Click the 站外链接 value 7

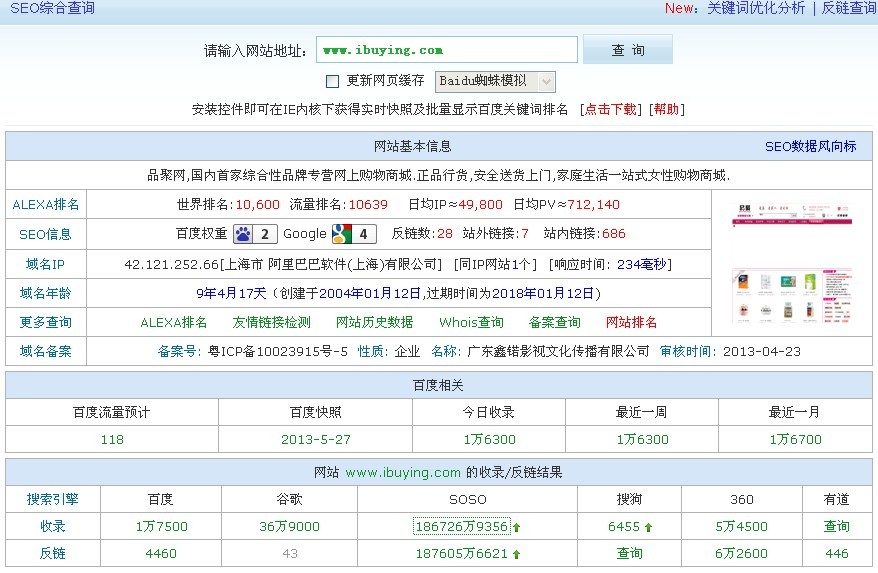[525, 234]
